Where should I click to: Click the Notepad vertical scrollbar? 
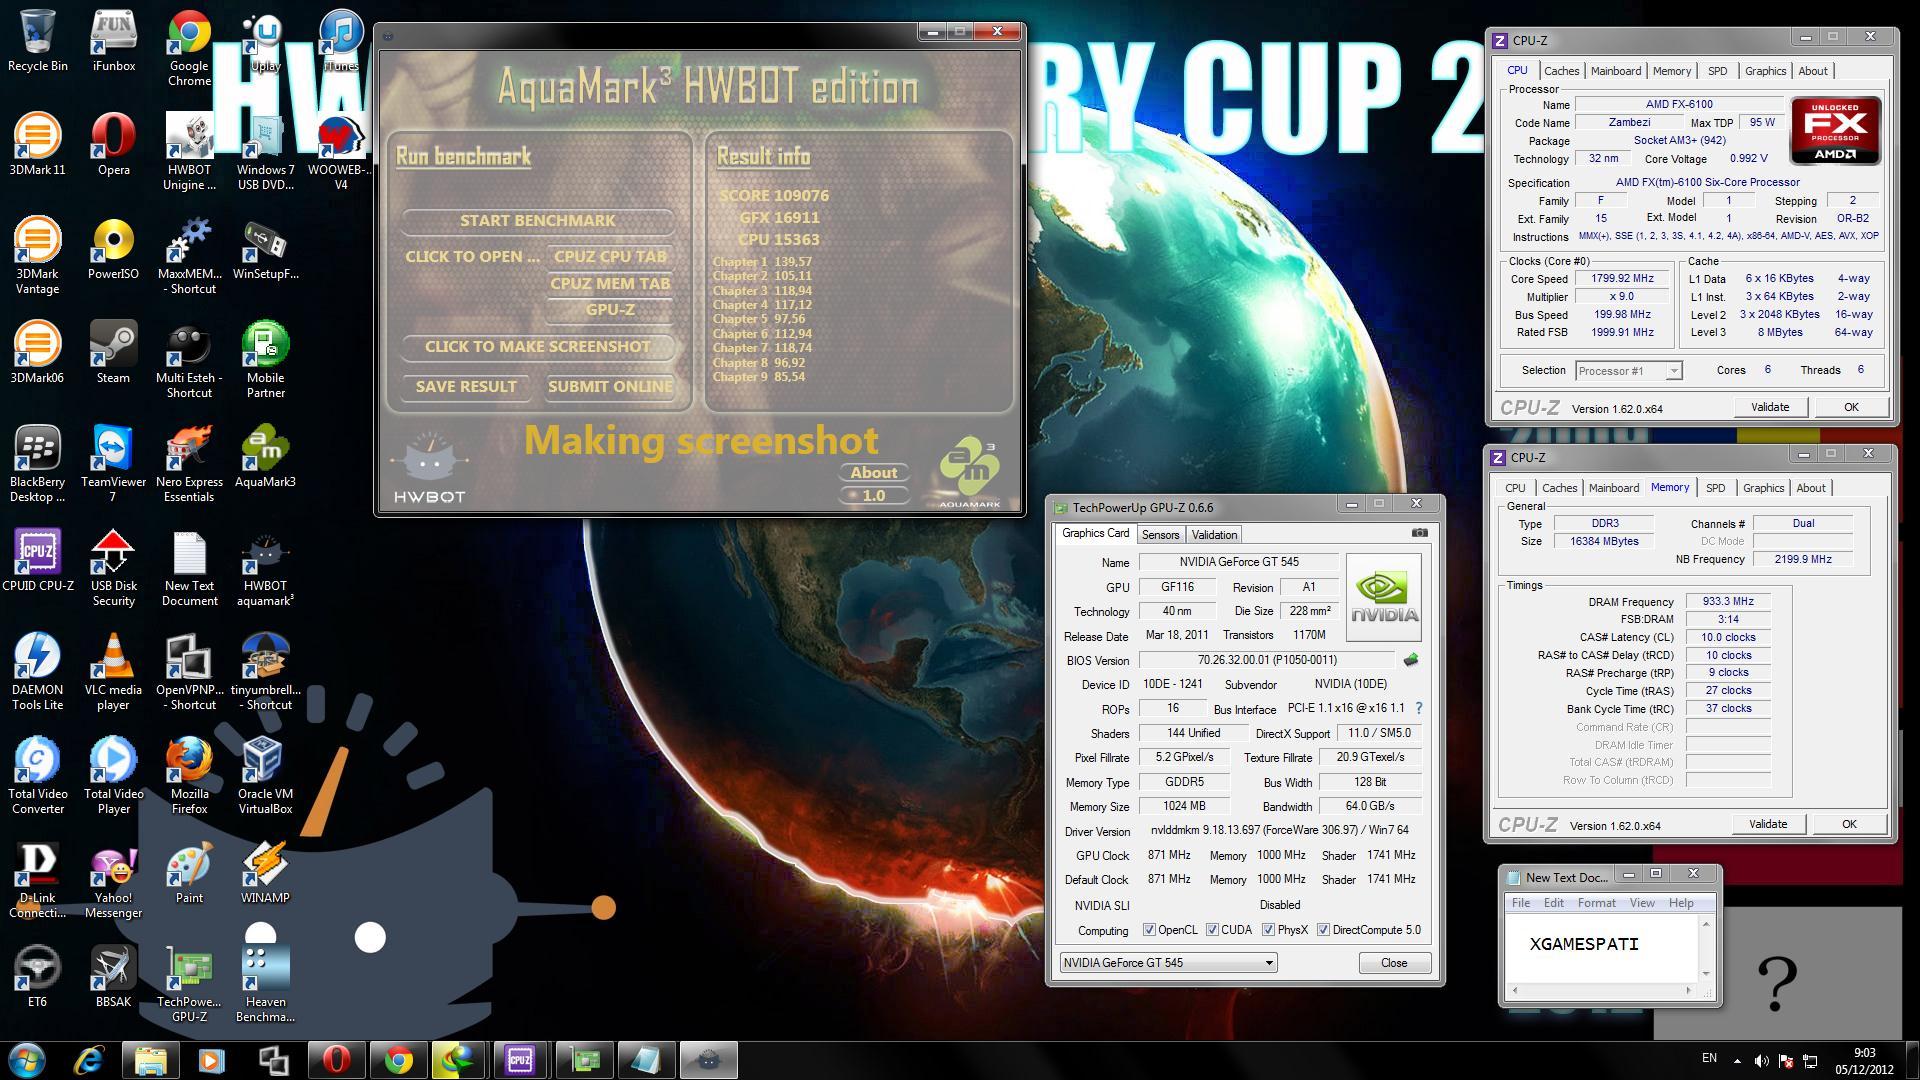coord(1706,948)
